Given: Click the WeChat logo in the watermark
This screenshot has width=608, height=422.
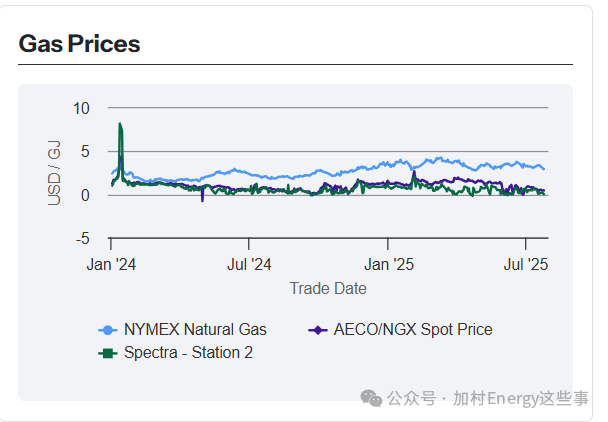Looking at the screenshot, I should (372, 398).
